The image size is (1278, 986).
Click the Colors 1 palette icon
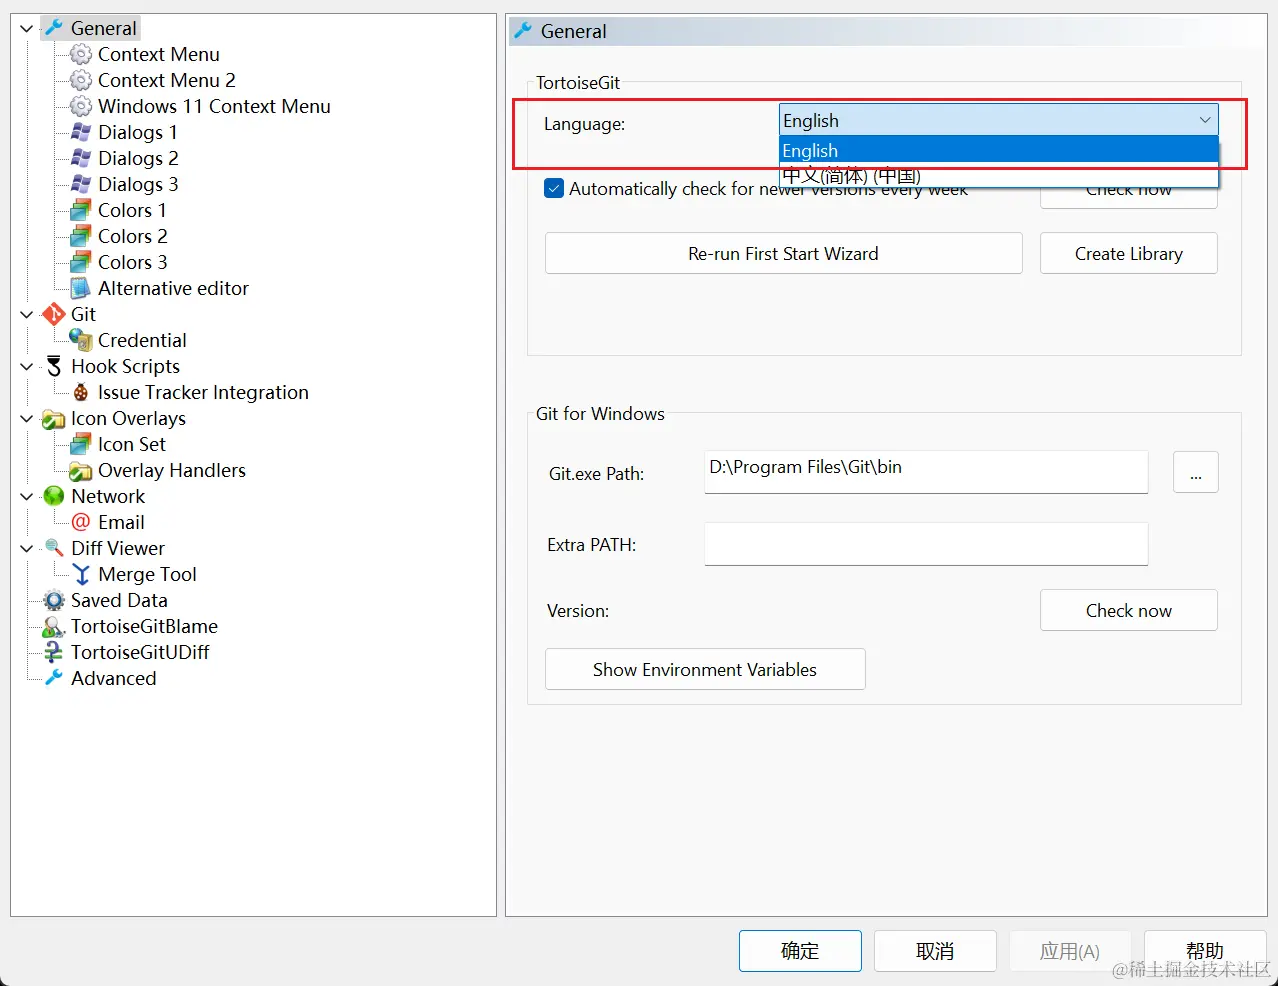(x=81, y=210)
